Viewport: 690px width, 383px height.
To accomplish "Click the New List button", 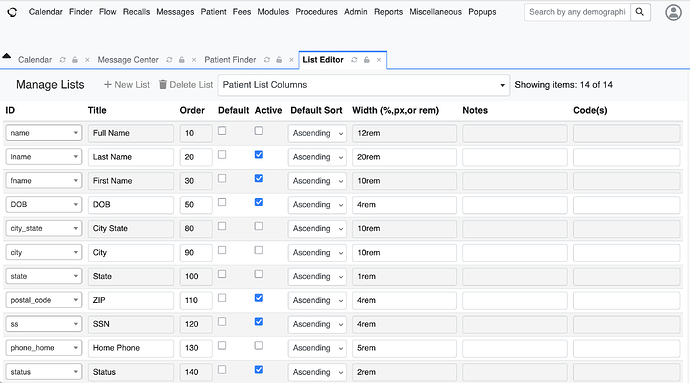I will coord(127,85).
